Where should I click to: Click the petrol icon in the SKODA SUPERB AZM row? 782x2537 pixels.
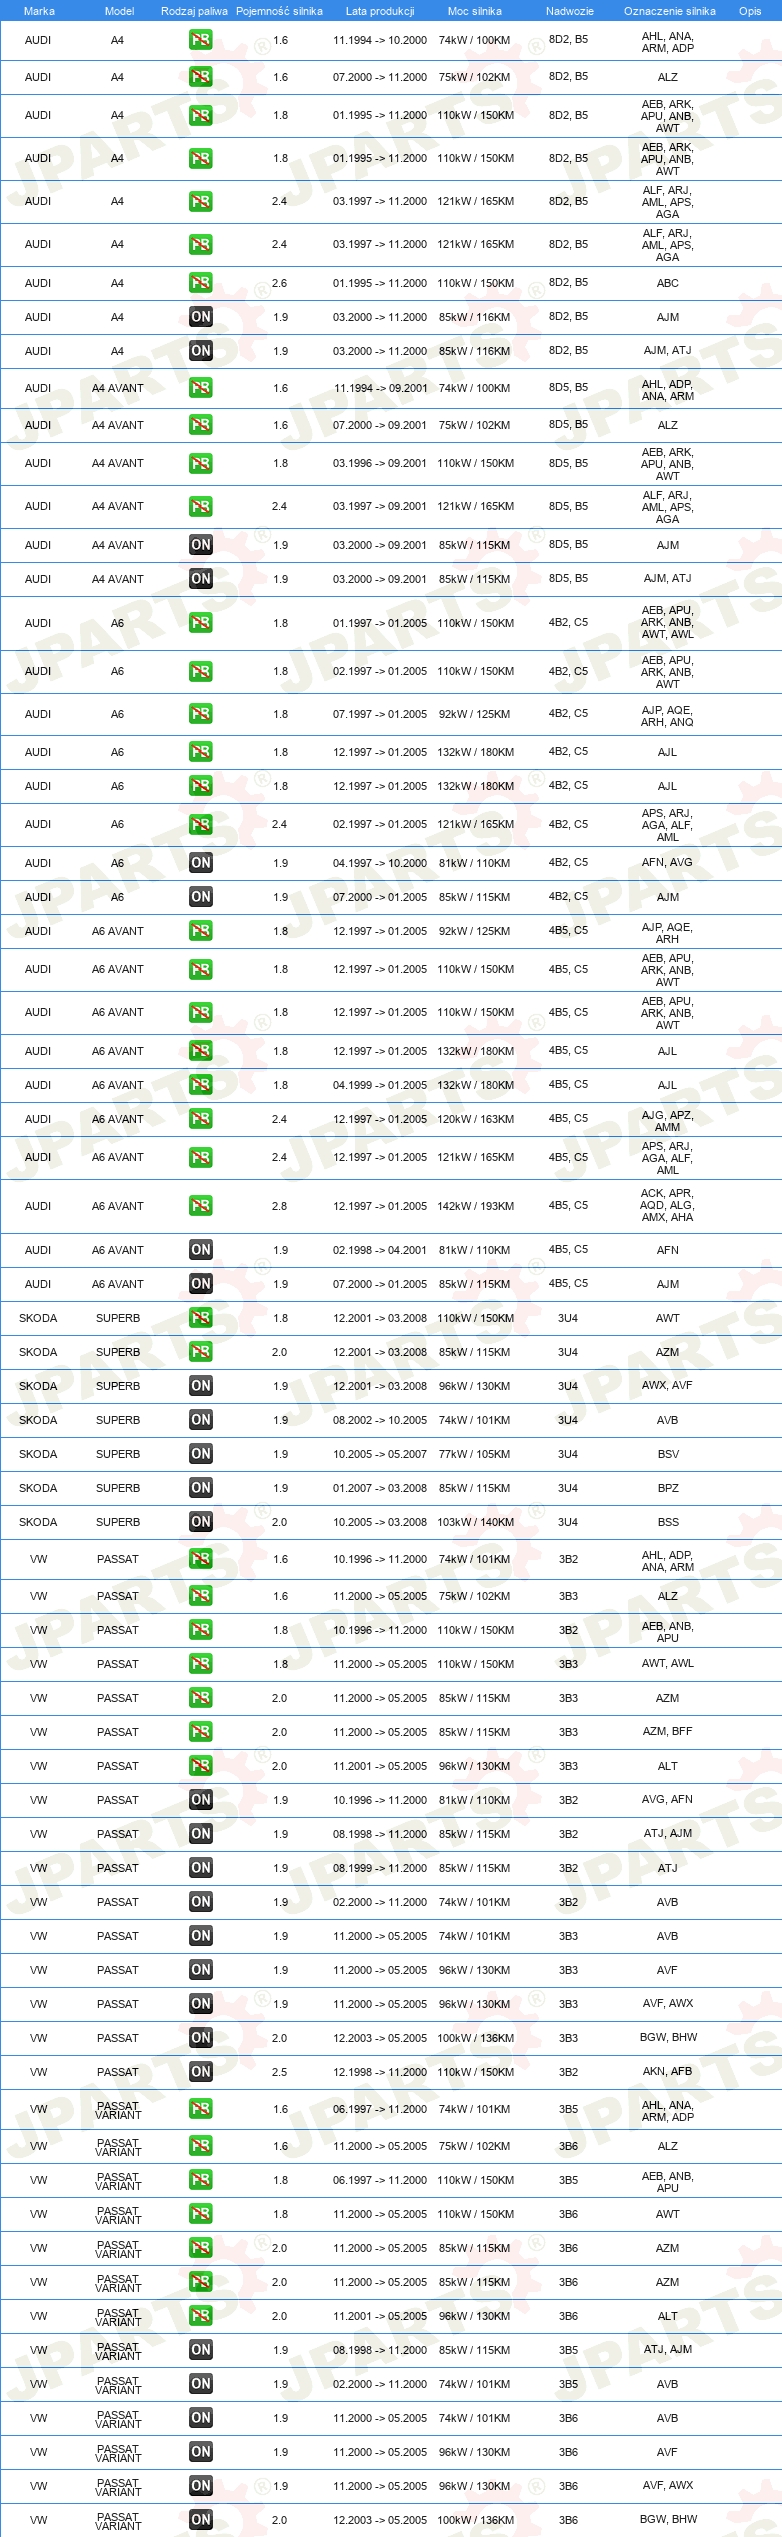click(x=201, y=1352)
